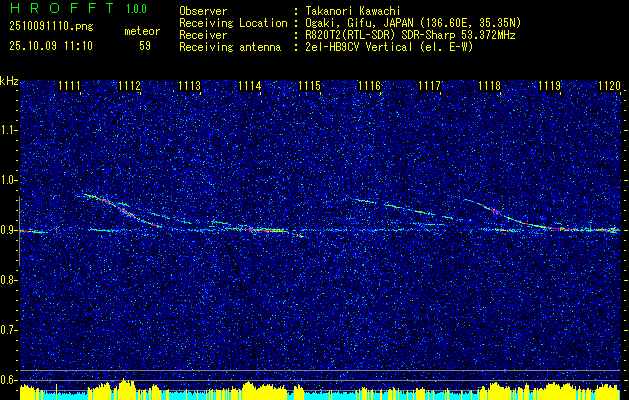This screenshot has height=400, width=629.
Task: Click time marker 1114 on the spectrogram
Action: pyautogui.click(x=250, y=85)
